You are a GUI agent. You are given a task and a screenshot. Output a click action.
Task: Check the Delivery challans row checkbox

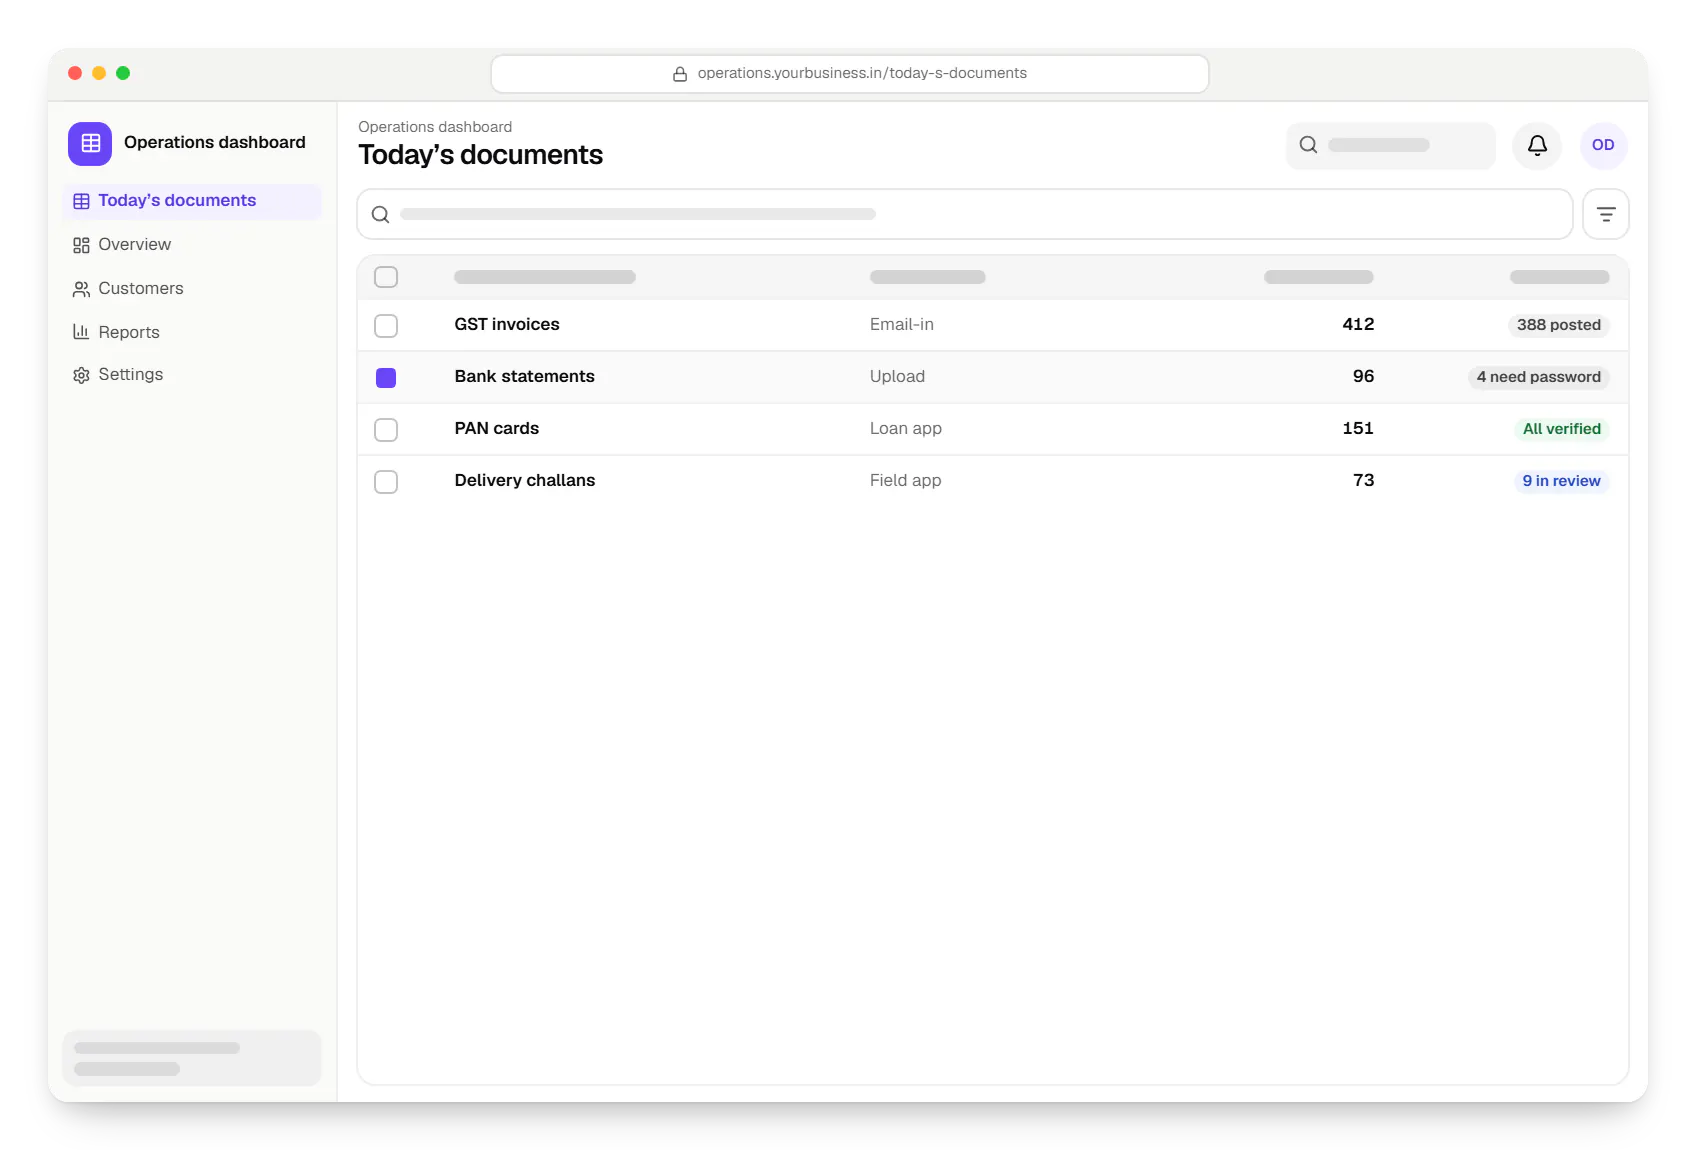[386, 482]
